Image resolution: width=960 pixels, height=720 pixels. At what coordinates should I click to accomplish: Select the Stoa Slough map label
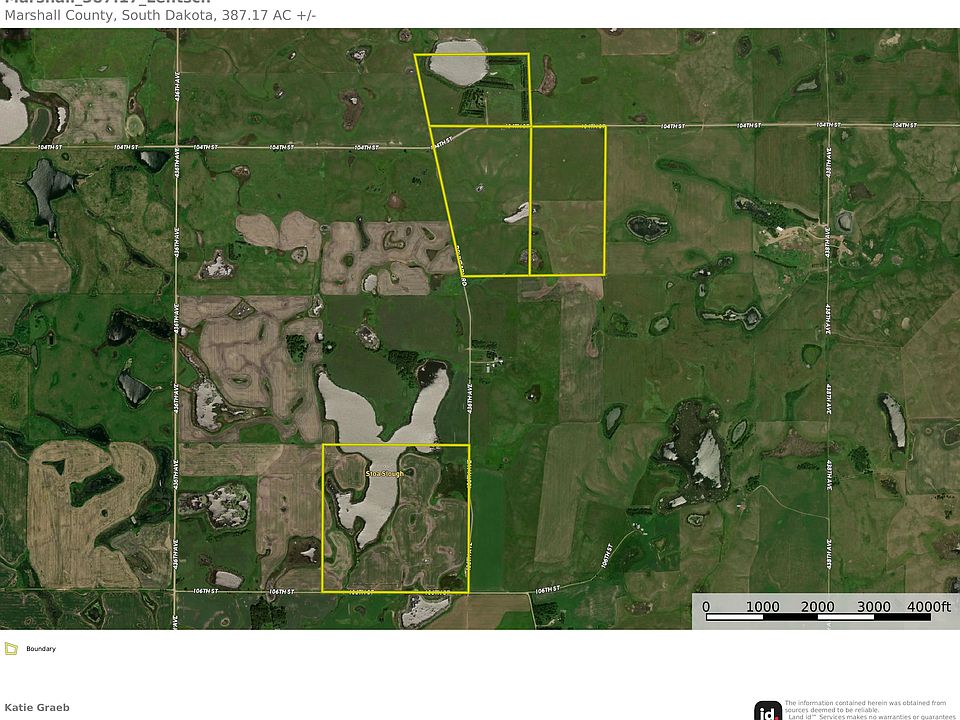[x=384, y=474]
